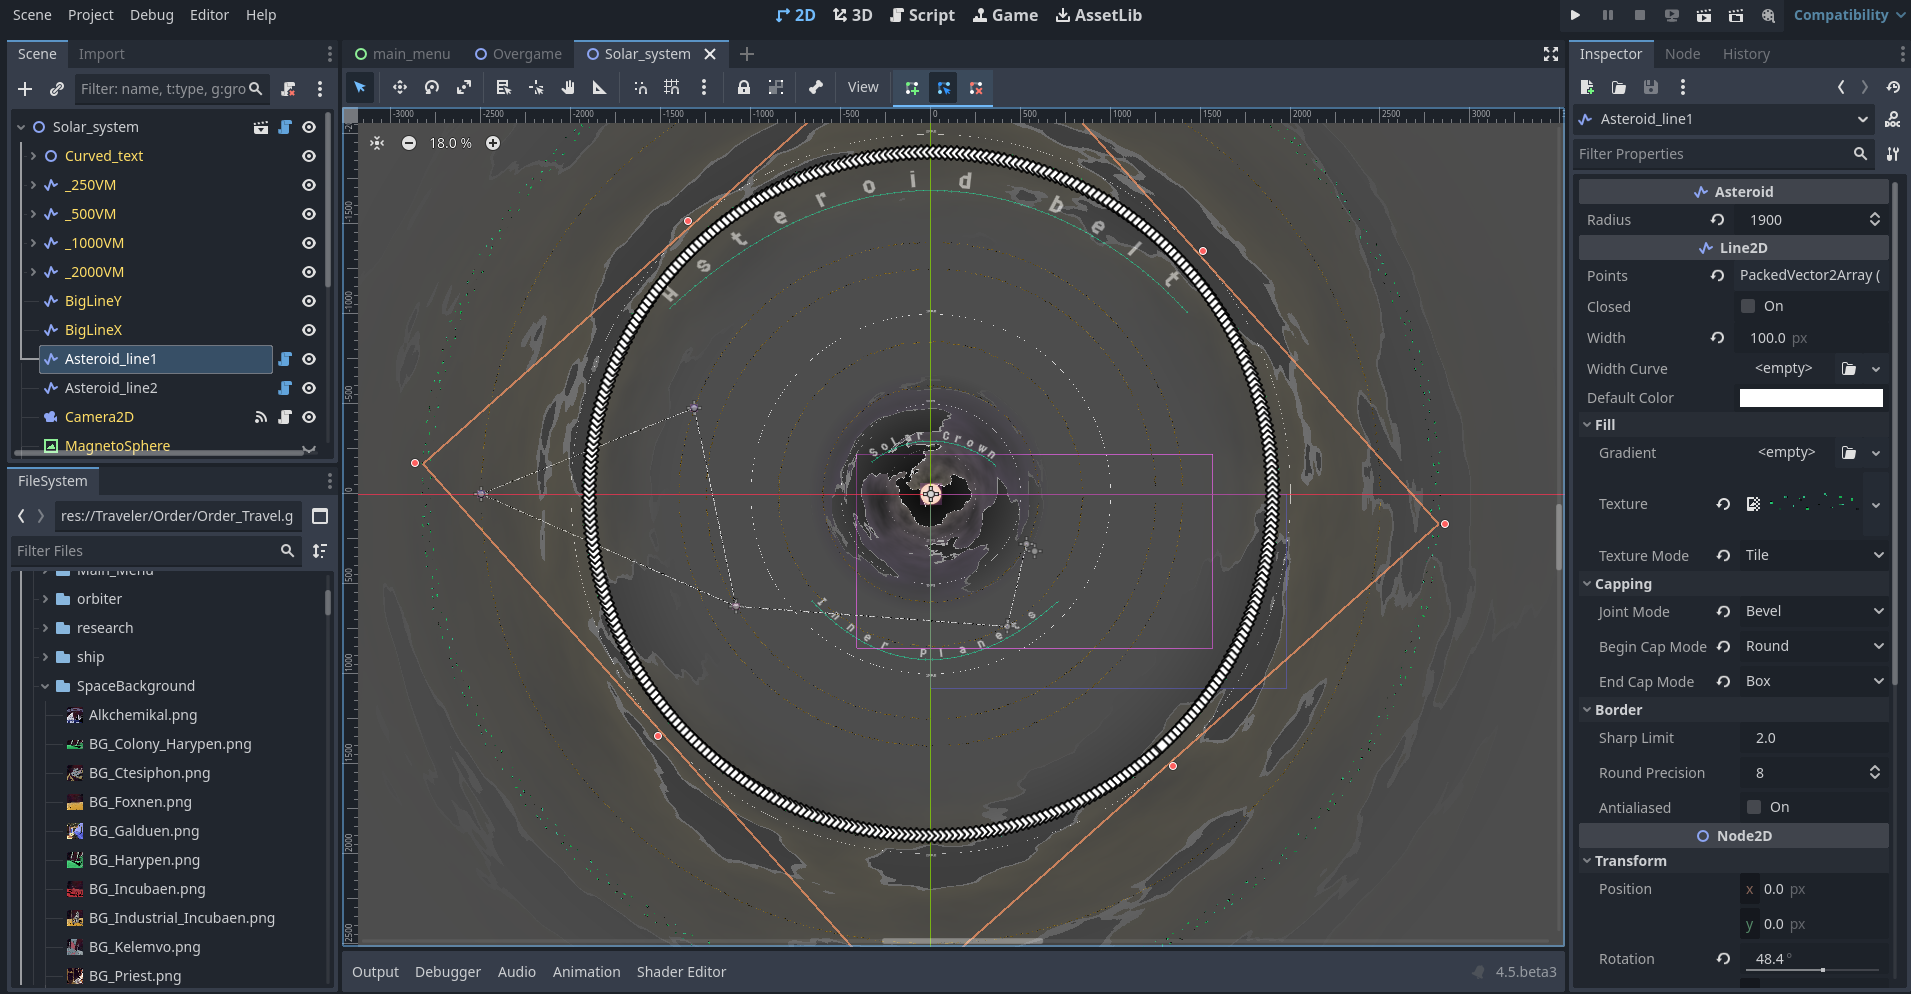This screenshot has width=1911, height=994.
Task: Zoom out with the minus icon
Action: tap(409, 143)
